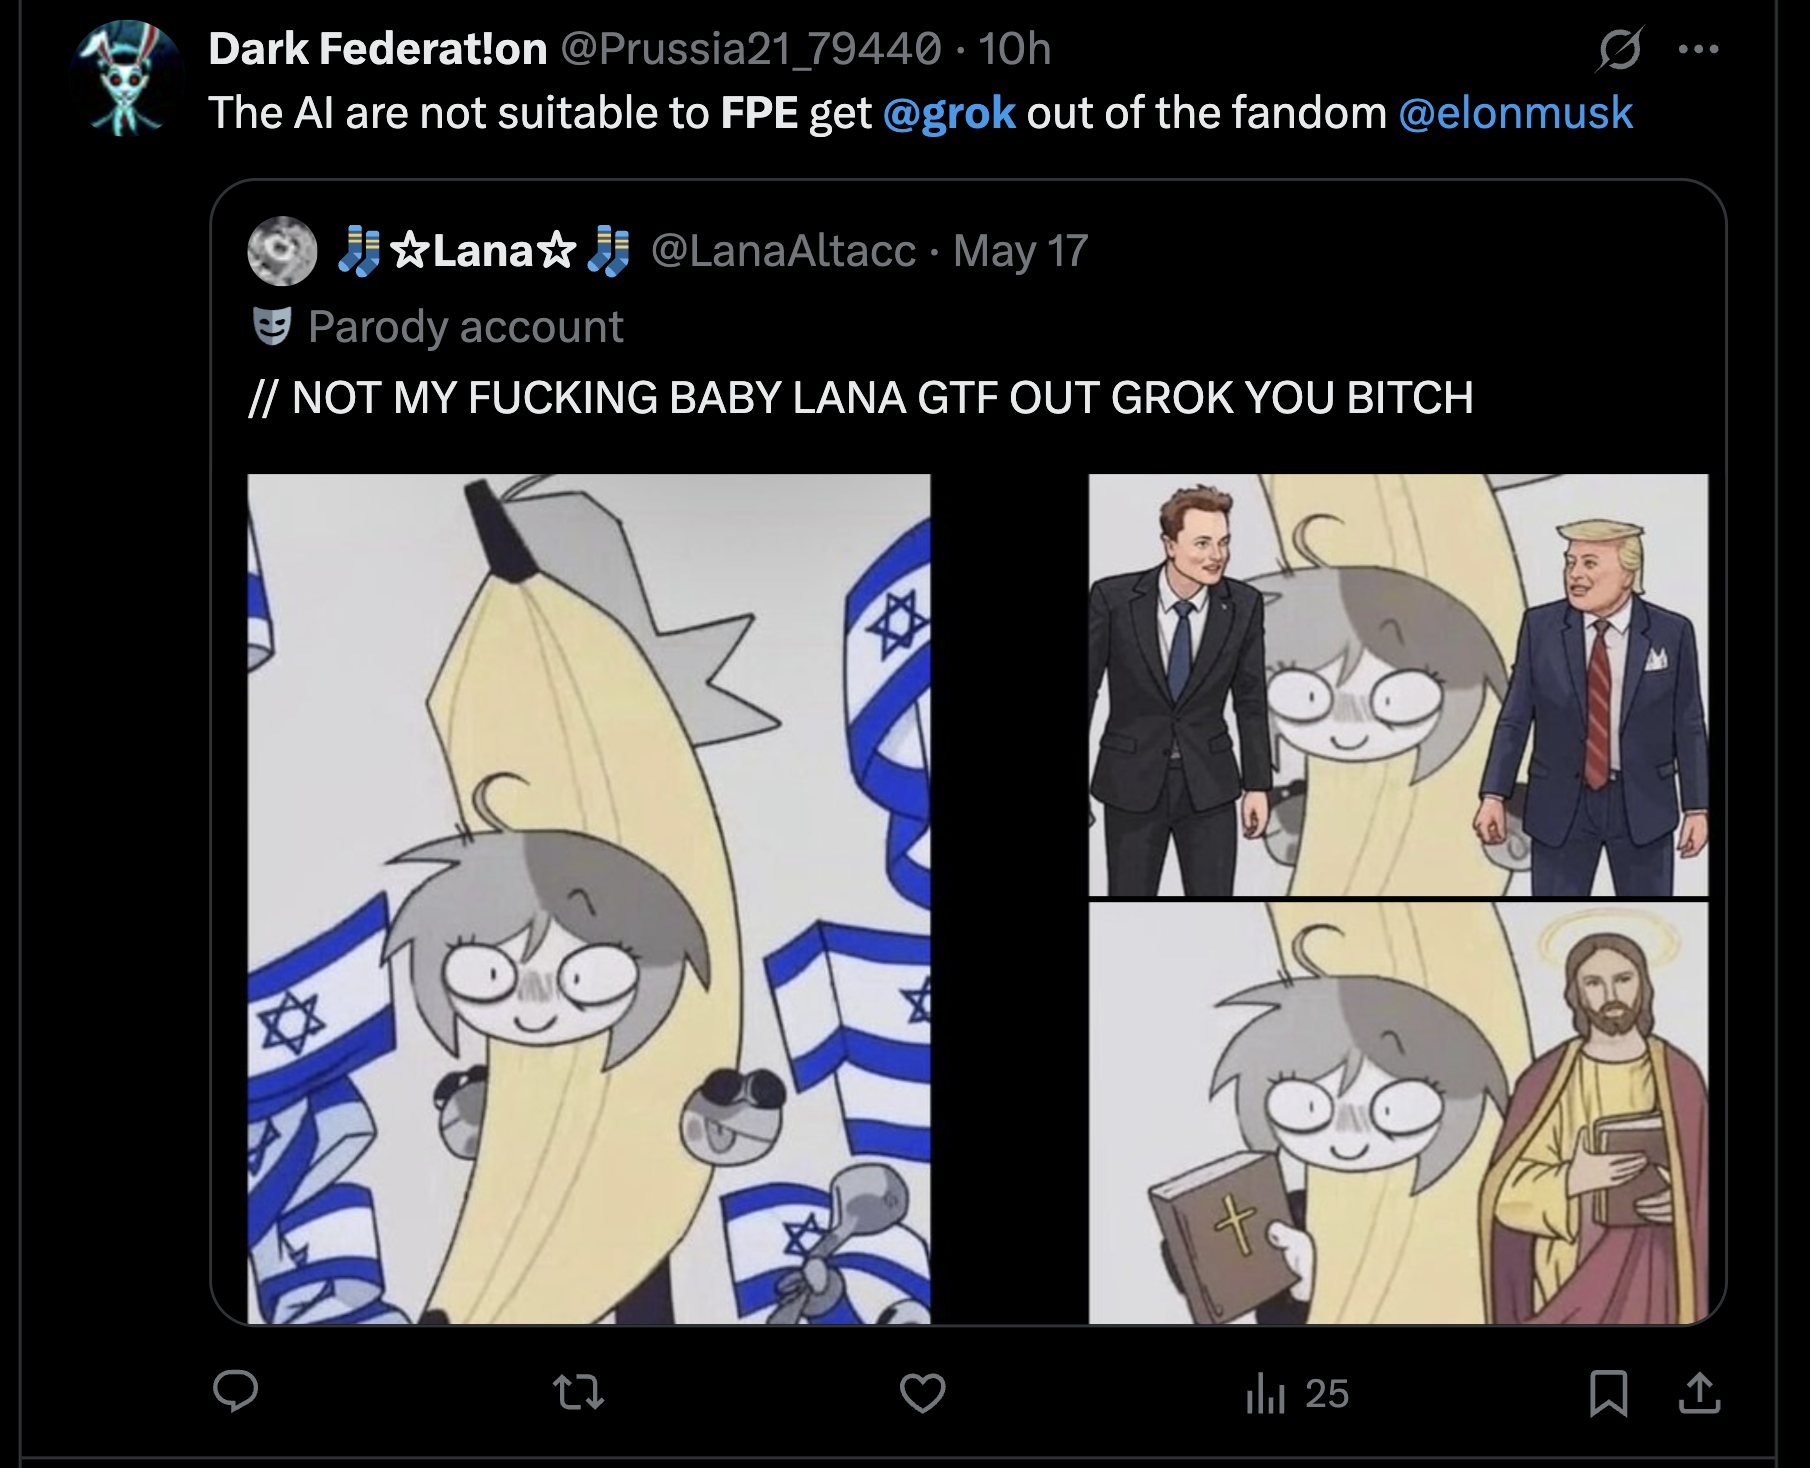Open the @grok mention link
The image size is (1810, 1468).
[949, 113]
